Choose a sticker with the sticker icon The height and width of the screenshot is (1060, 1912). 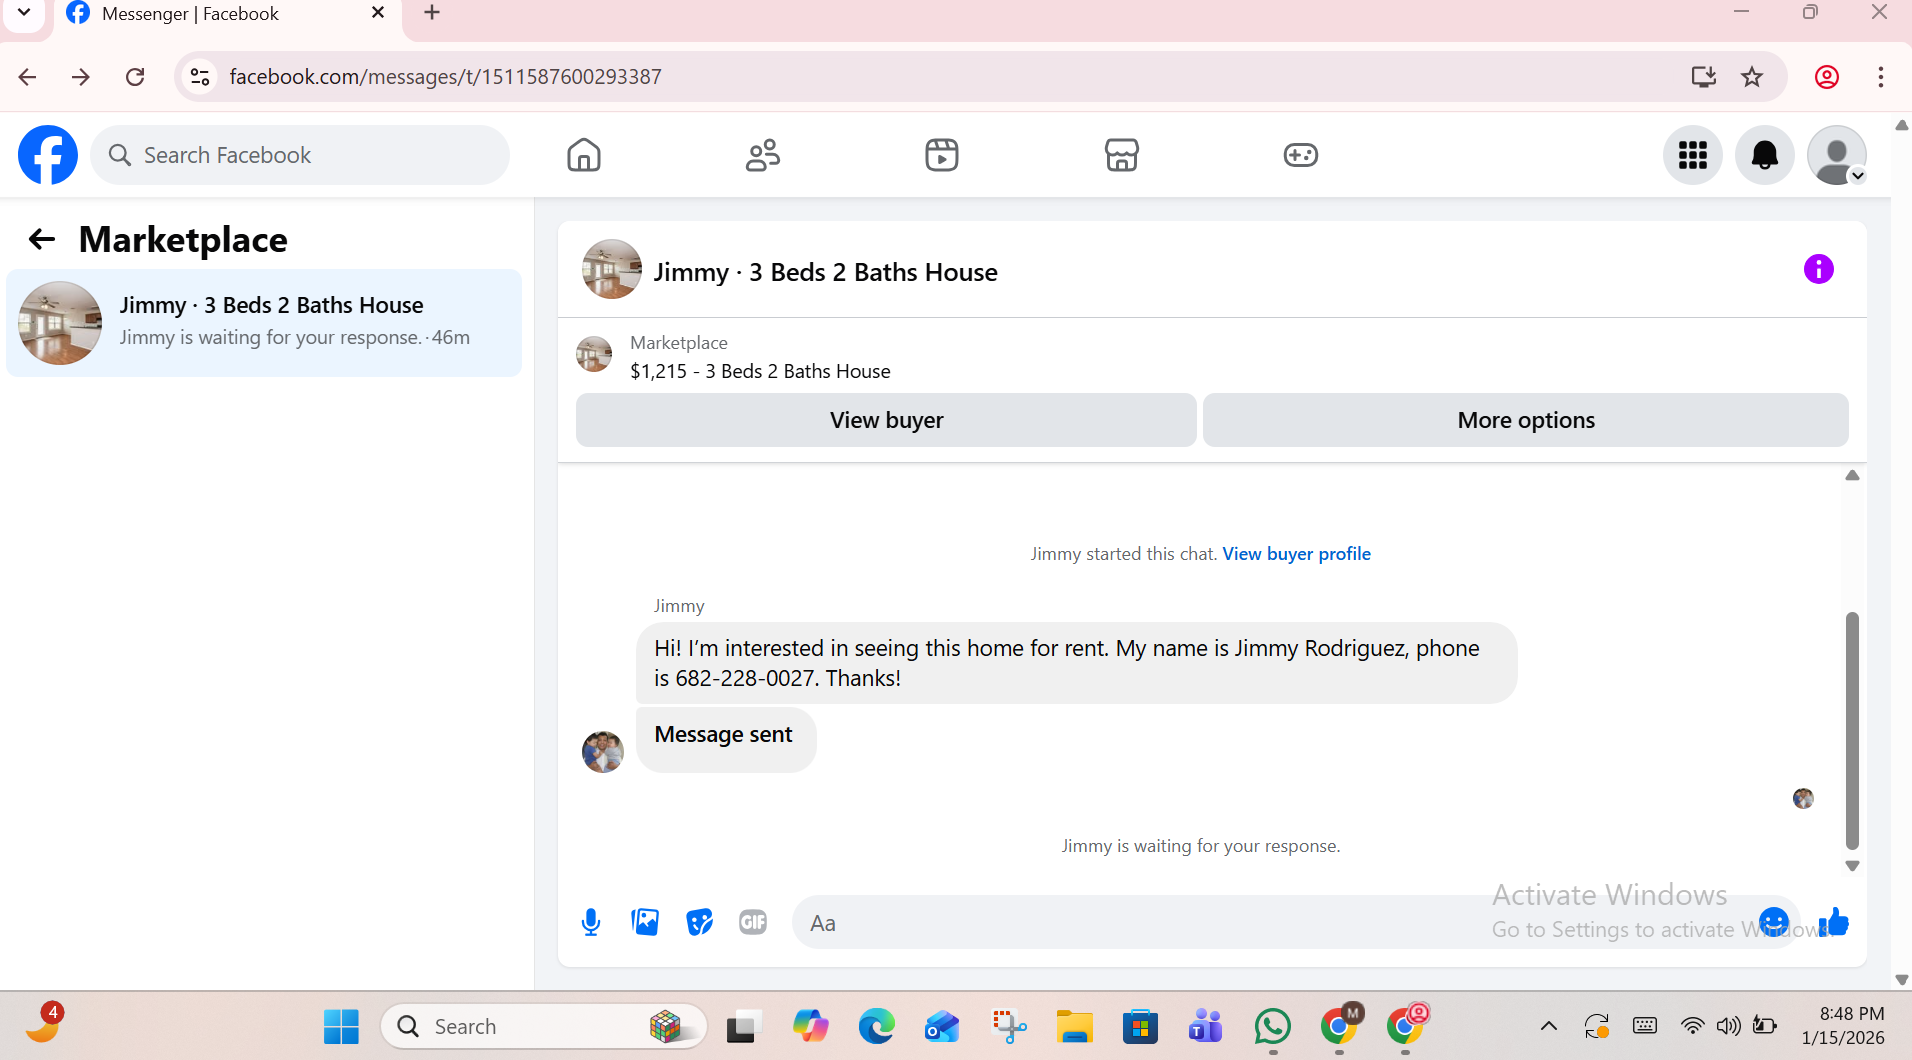point(699,922)
